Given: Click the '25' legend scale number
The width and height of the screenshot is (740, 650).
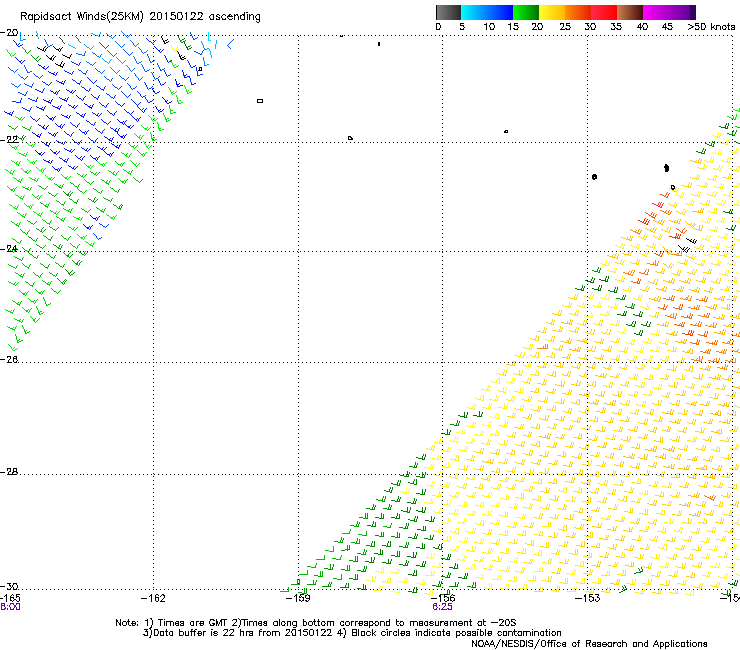Looking at the screenshot, I should click(565, 27).
